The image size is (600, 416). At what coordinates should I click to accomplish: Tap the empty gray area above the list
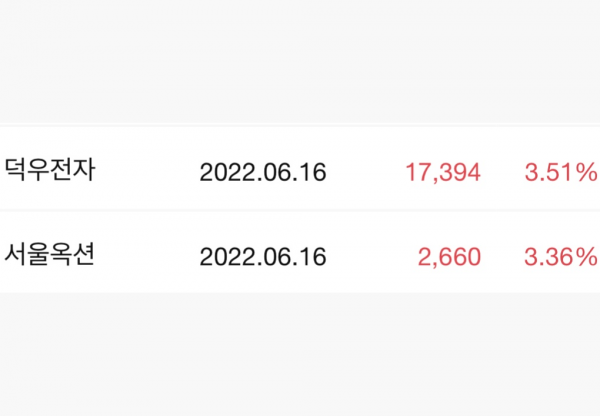300,60
